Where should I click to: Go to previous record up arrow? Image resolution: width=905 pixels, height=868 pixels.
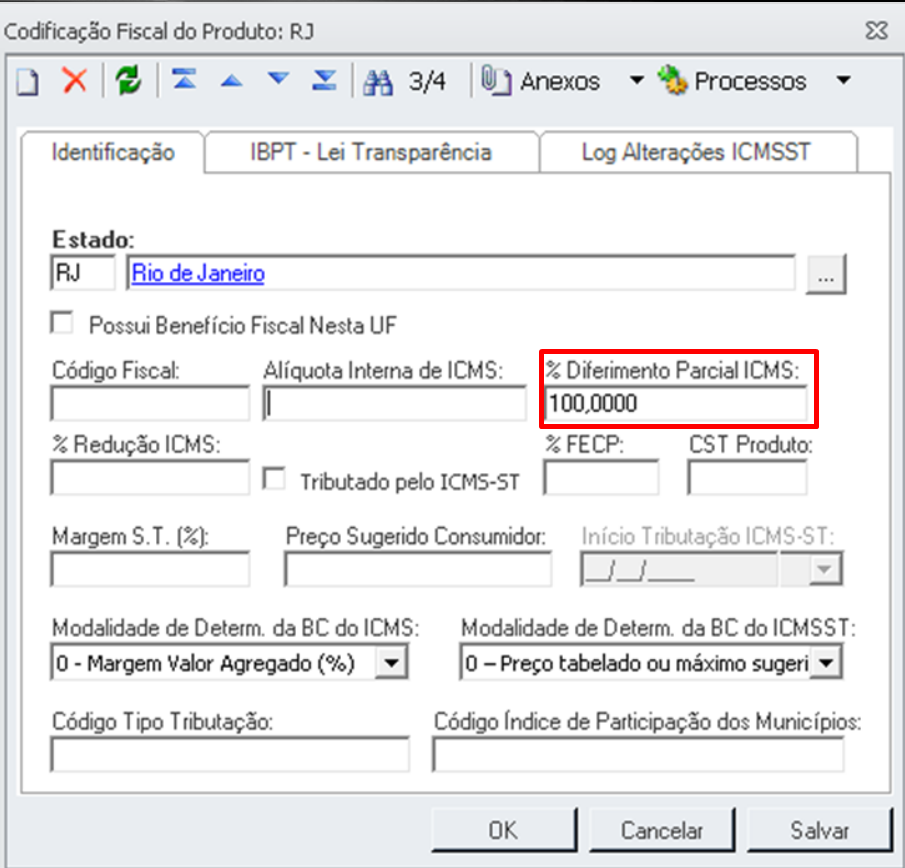(231, 80)
